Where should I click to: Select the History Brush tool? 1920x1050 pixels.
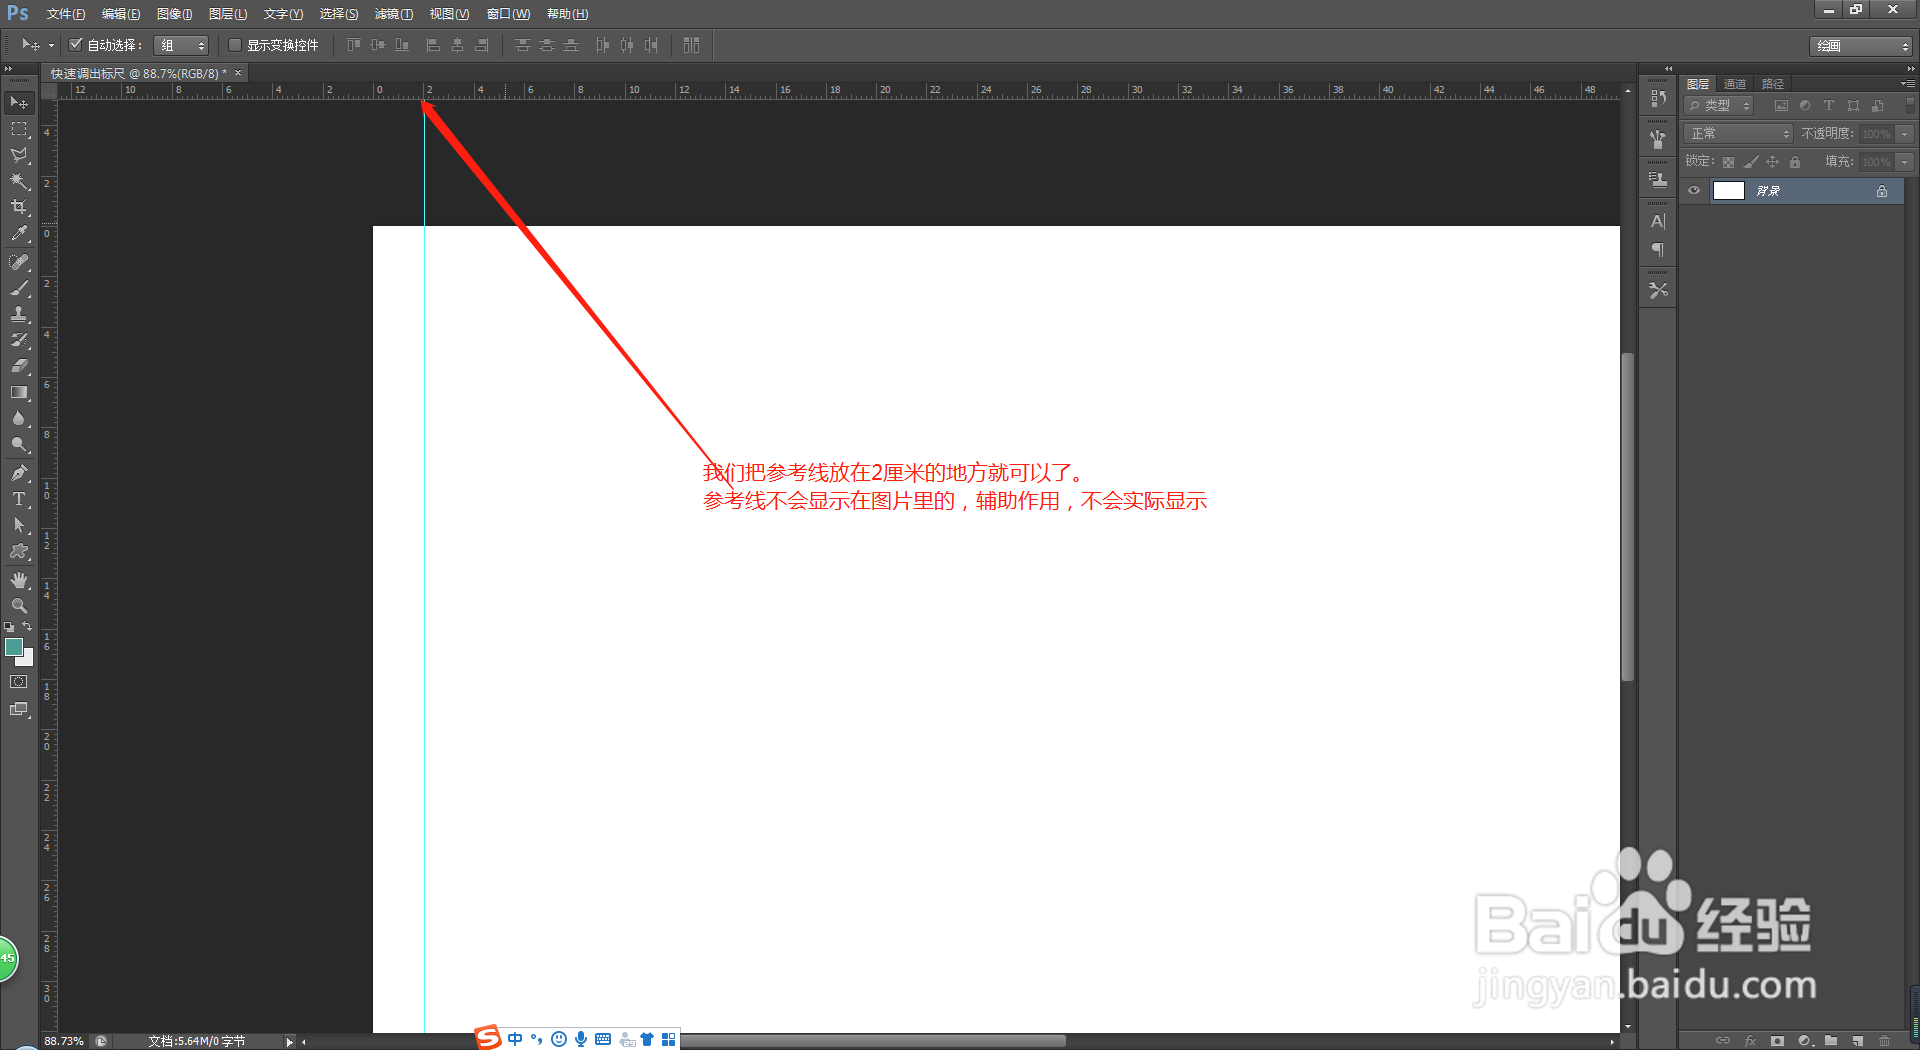pos(19,340)
